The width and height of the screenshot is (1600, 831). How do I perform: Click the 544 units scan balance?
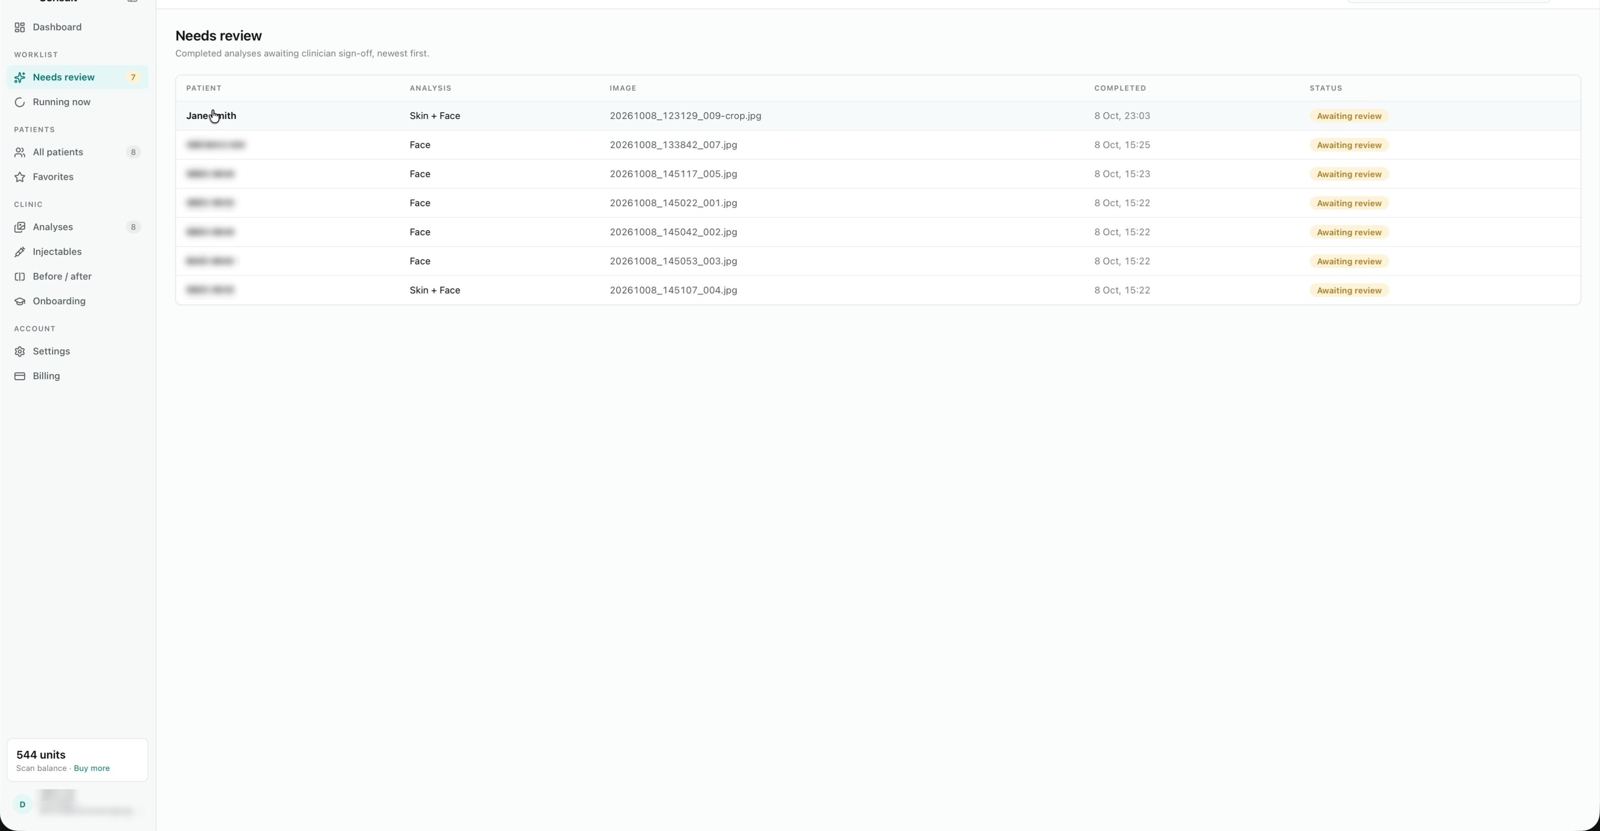tap(41, 755)
